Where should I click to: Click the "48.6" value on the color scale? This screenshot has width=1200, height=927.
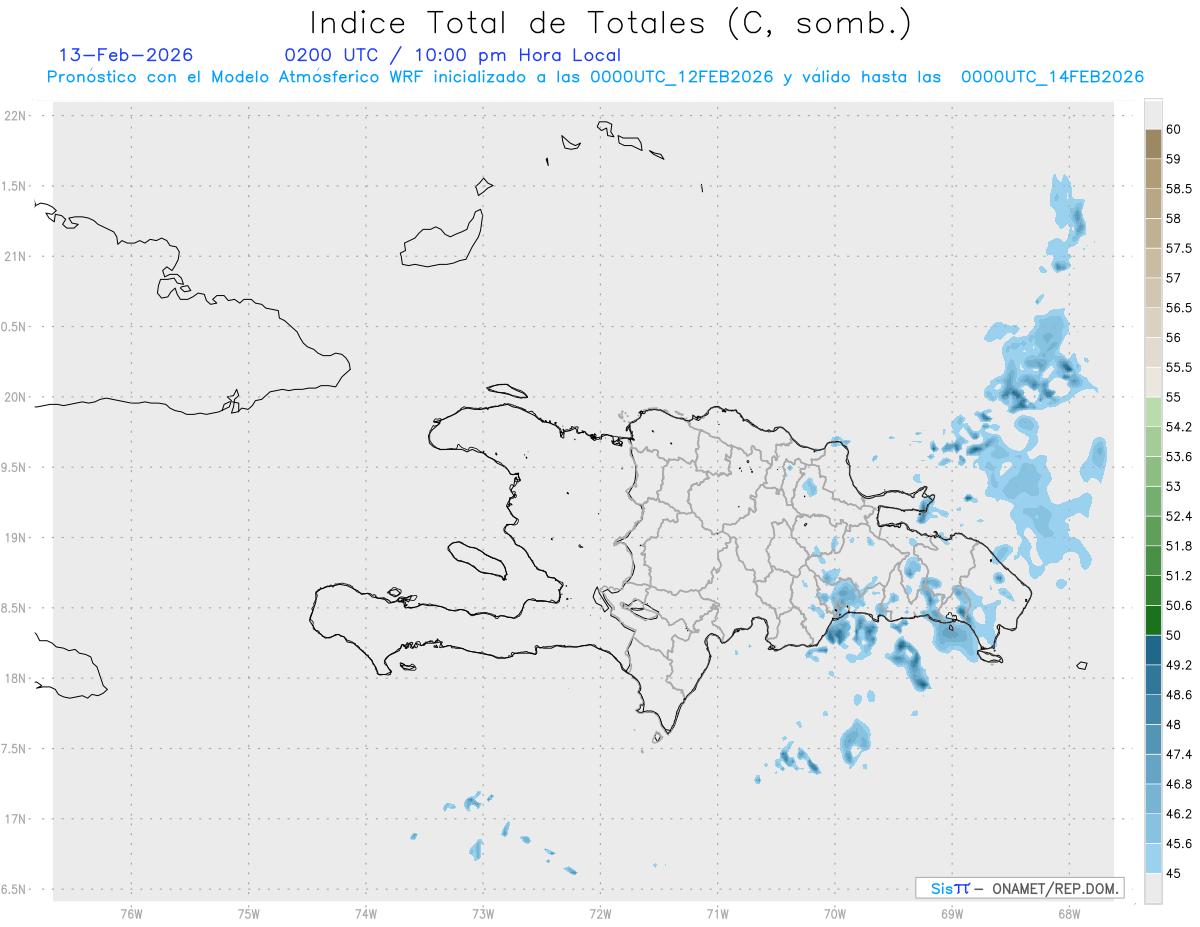pyautogui.click(x=1179, y=694)
